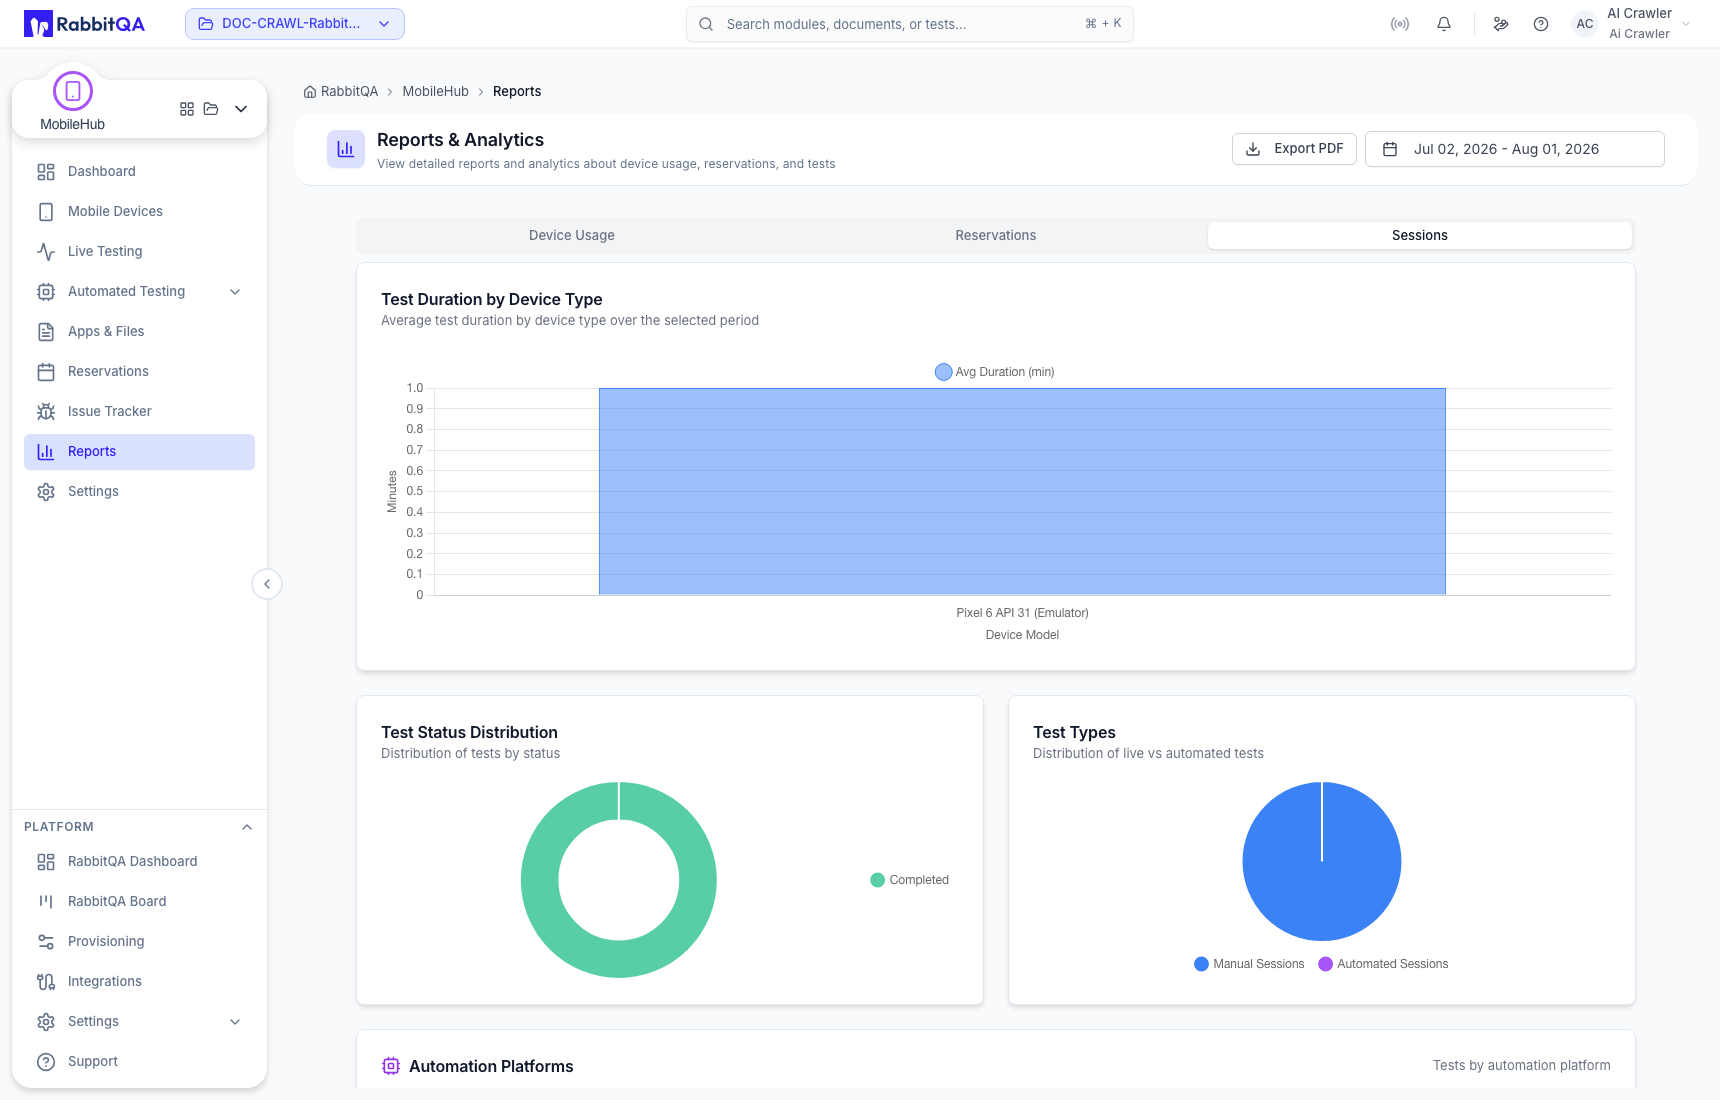
Task: Collapse the PLATFORM section
Action: coord(247,827)
